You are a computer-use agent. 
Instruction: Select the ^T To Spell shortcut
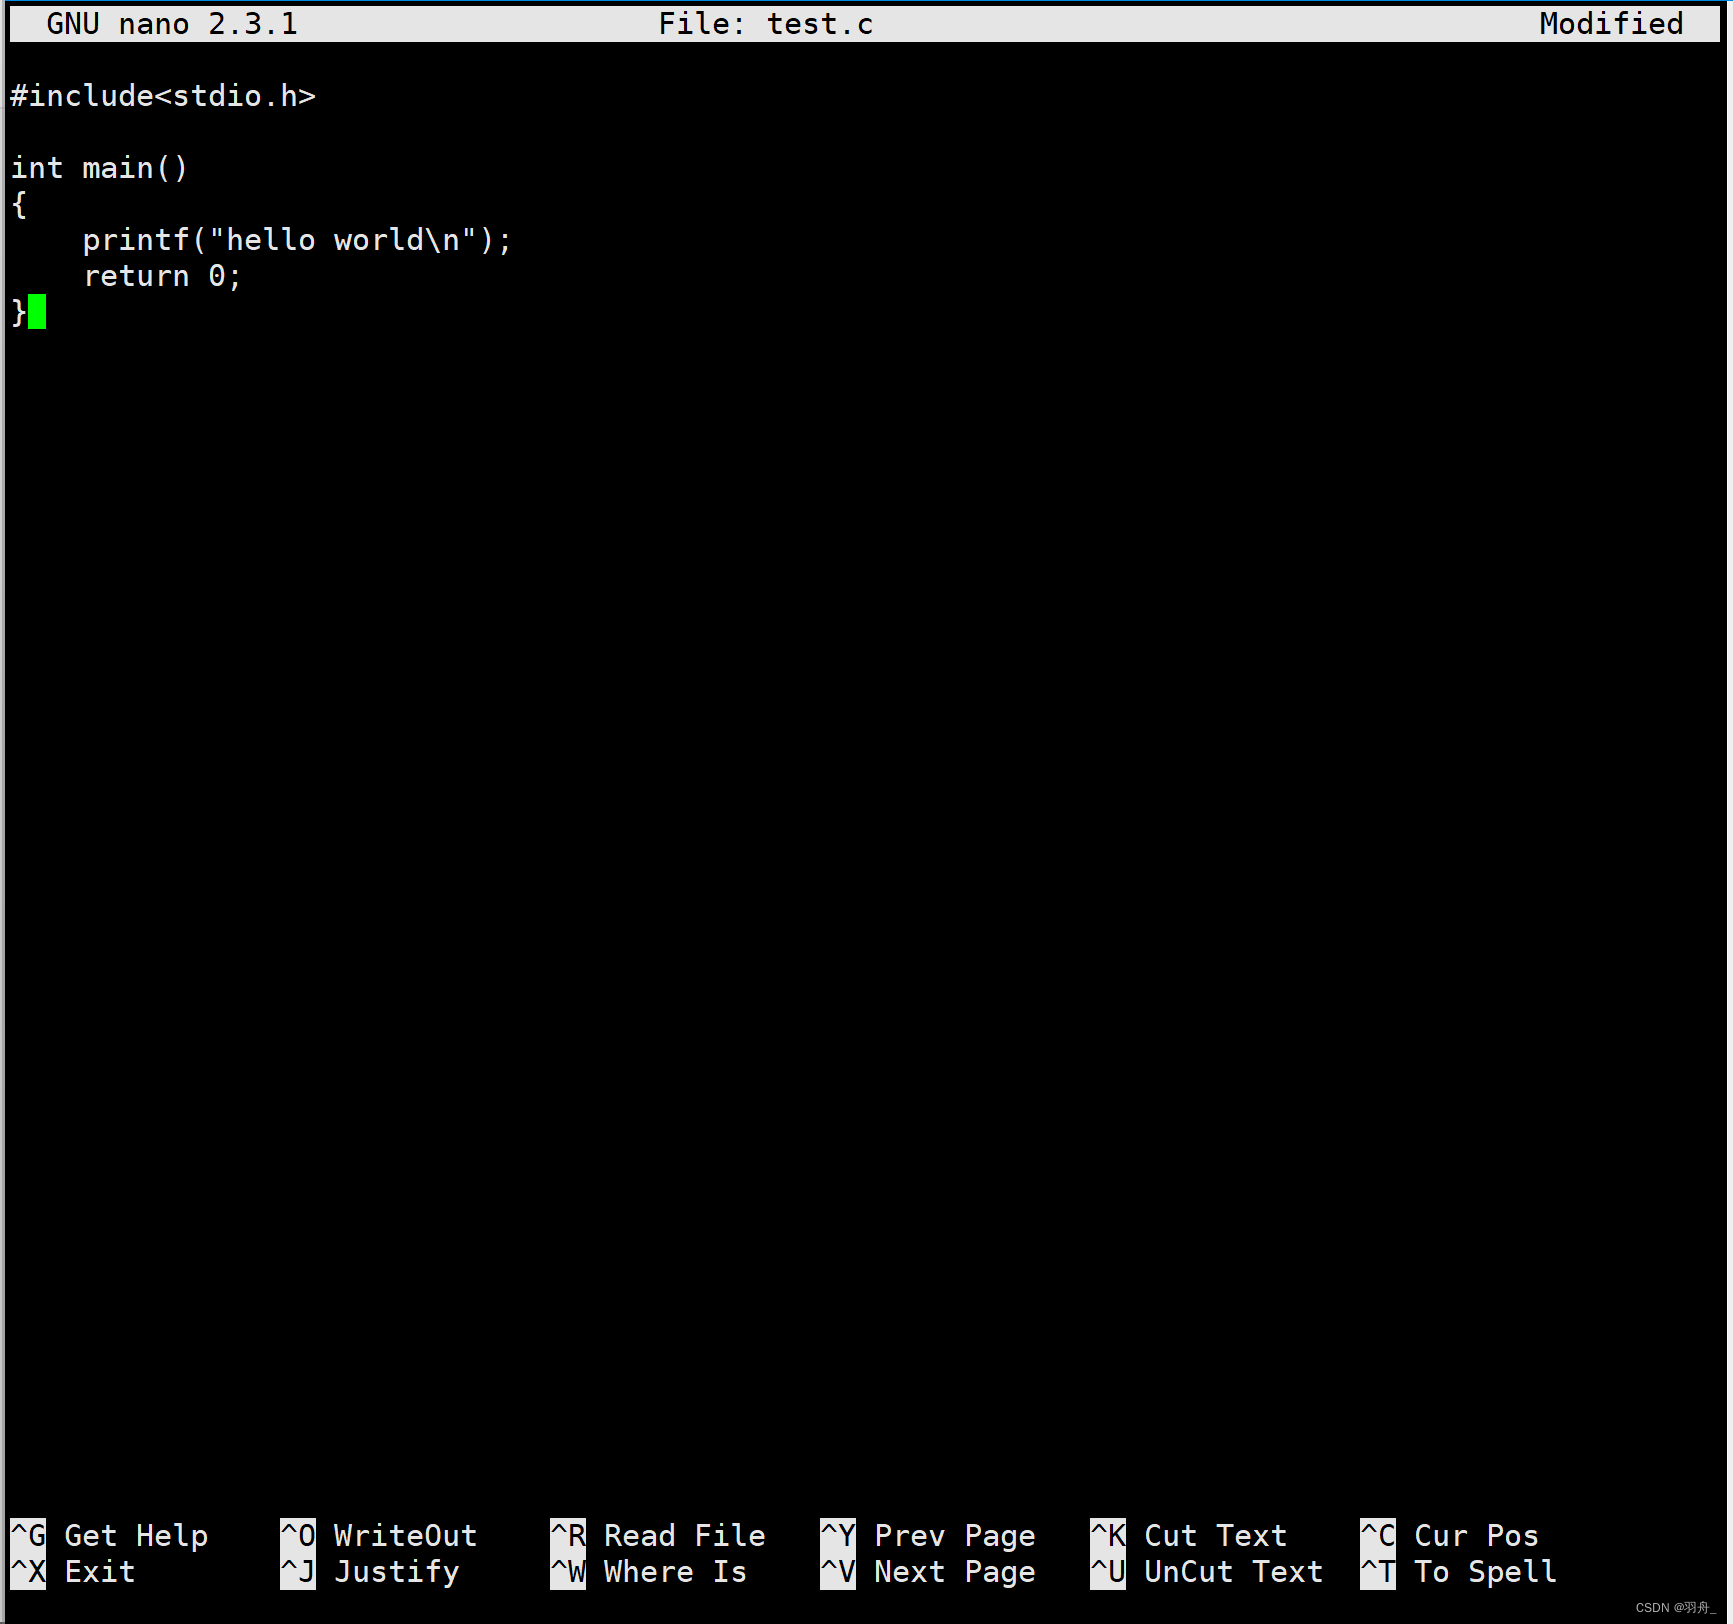click(1459, 1571)
